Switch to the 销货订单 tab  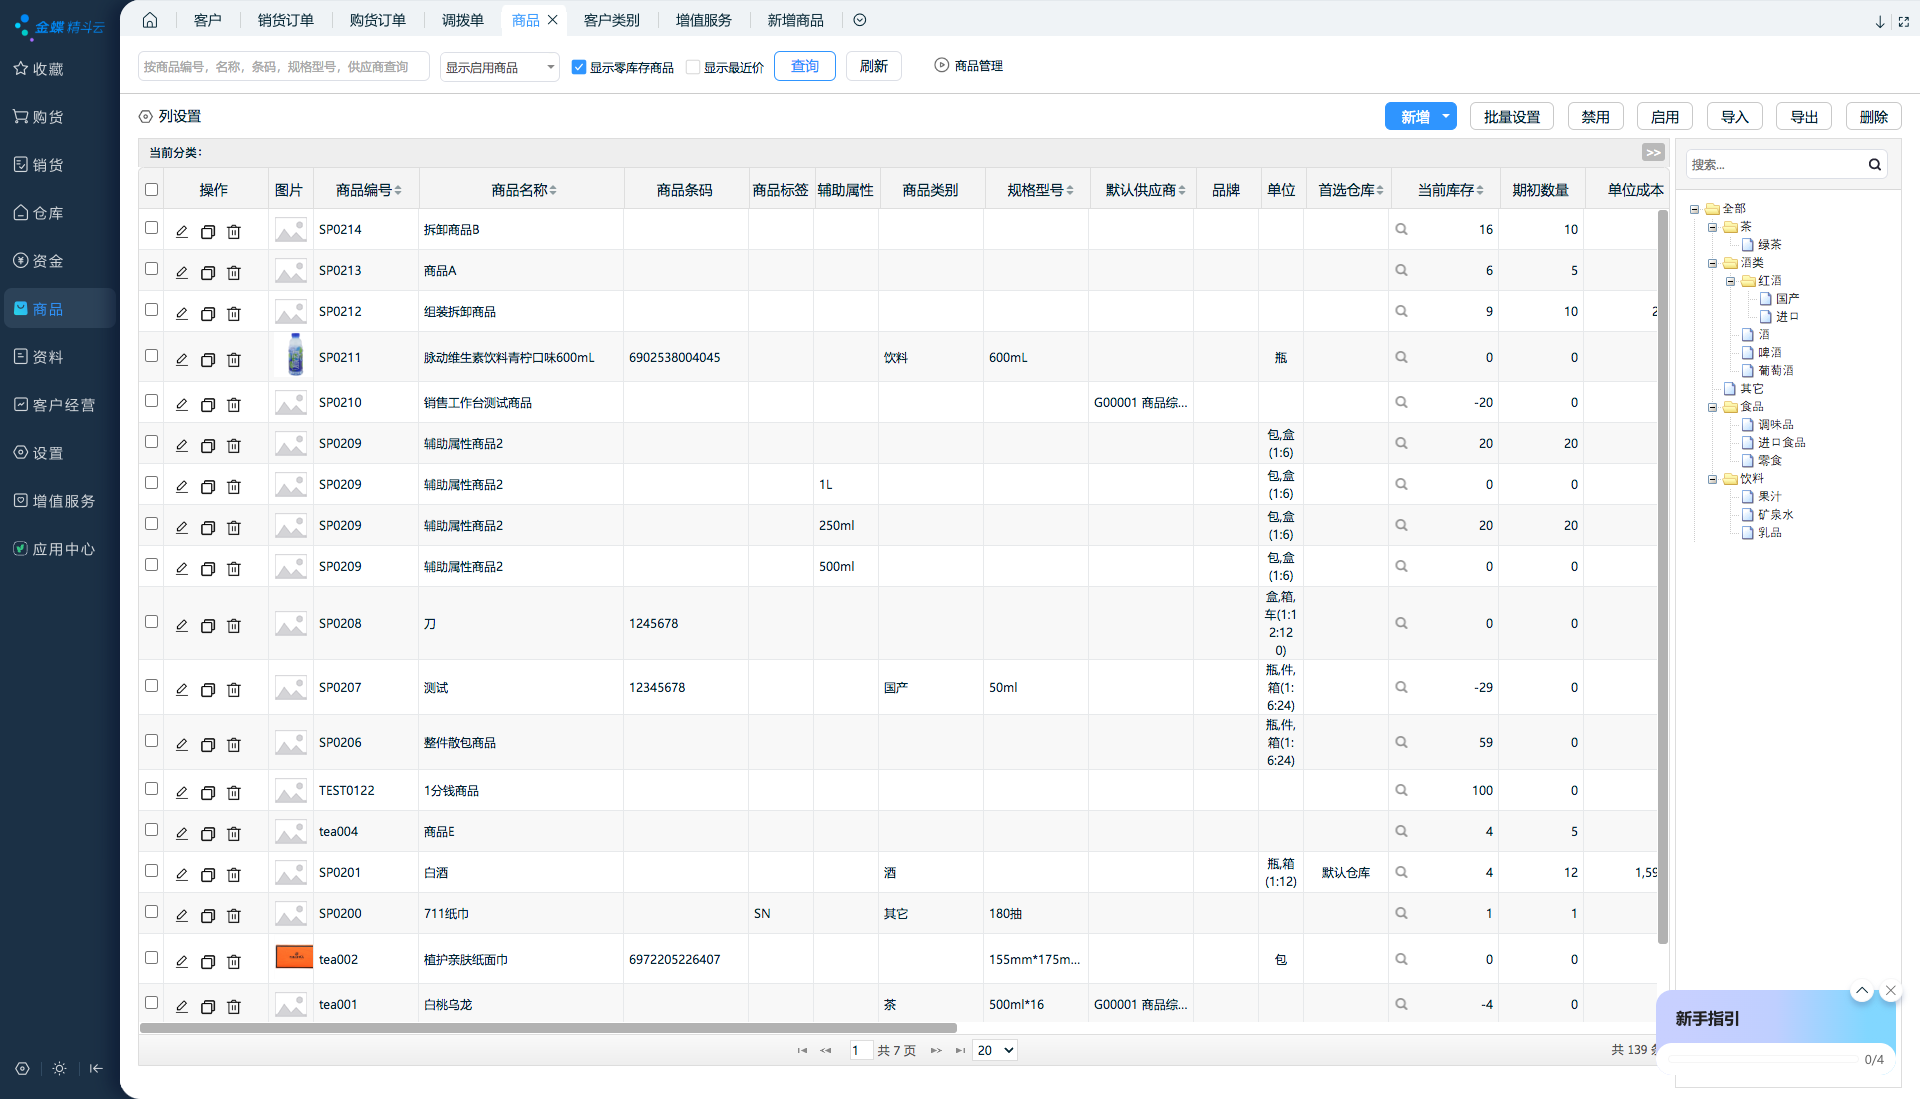point(285,20)
